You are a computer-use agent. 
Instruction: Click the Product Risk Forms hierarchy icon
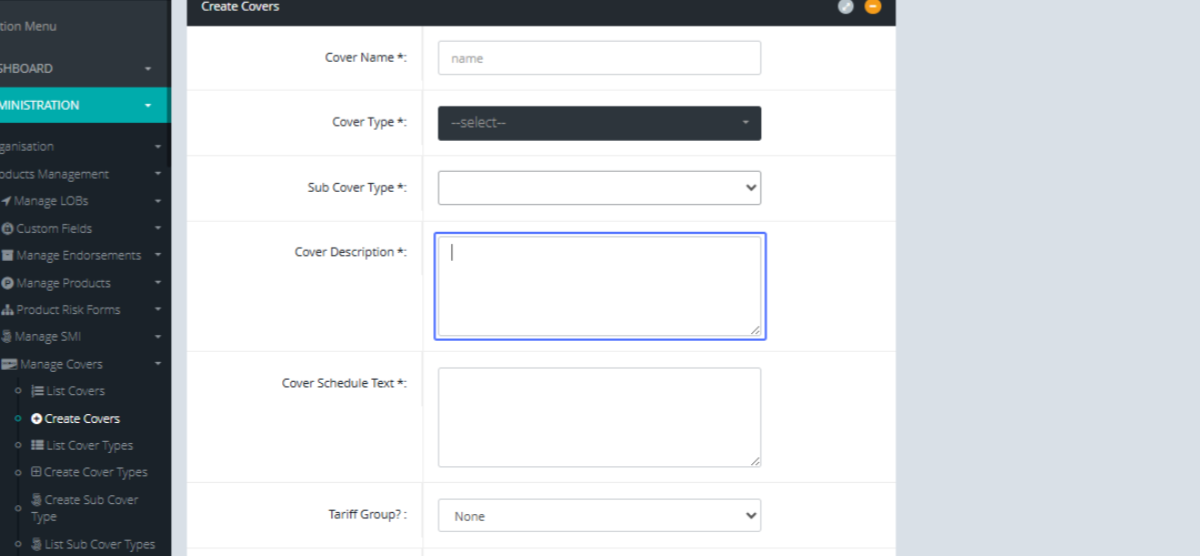(7, 310)
